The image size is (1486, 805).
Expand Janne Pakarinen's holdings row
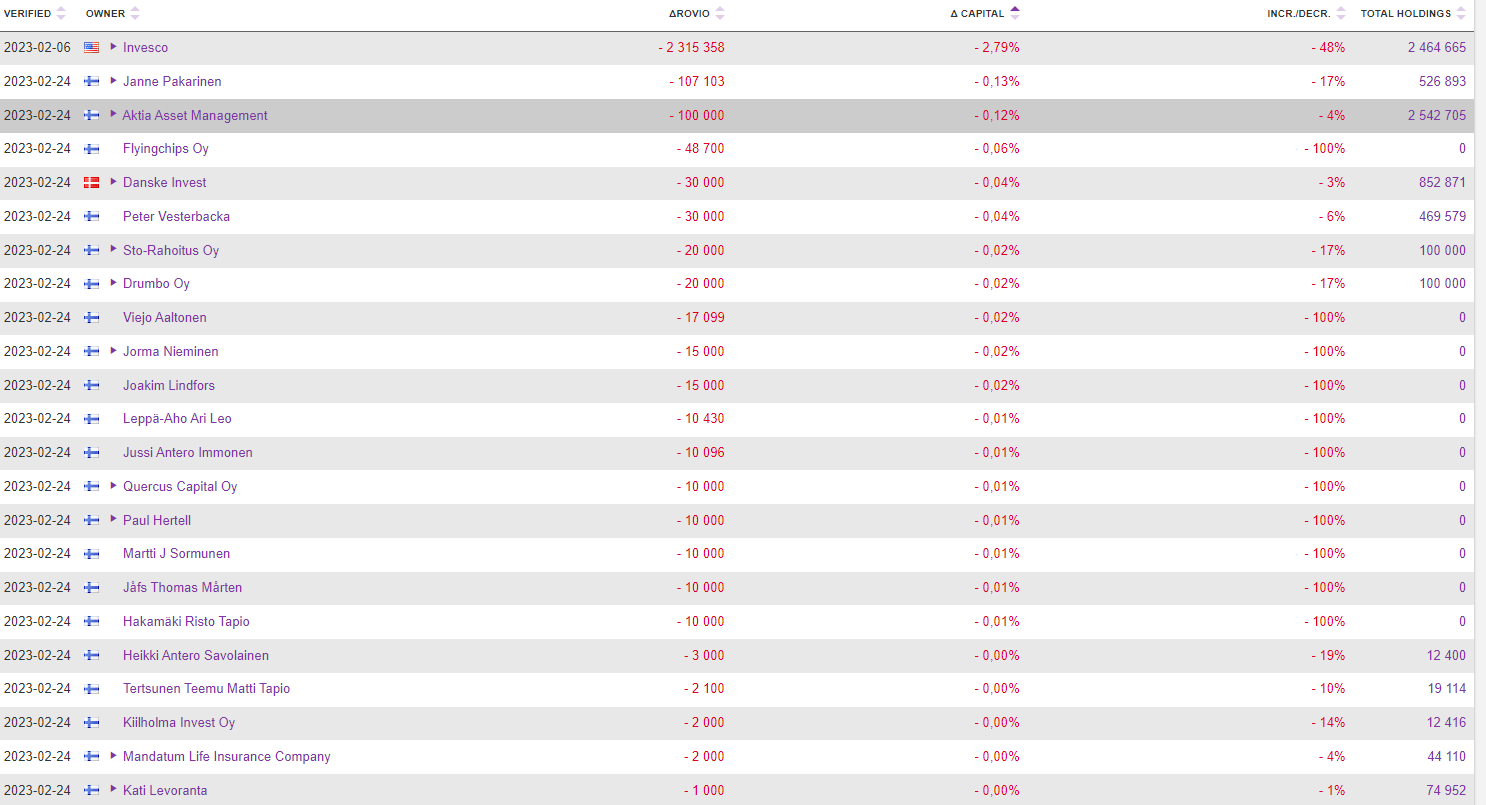click(114, 81)
